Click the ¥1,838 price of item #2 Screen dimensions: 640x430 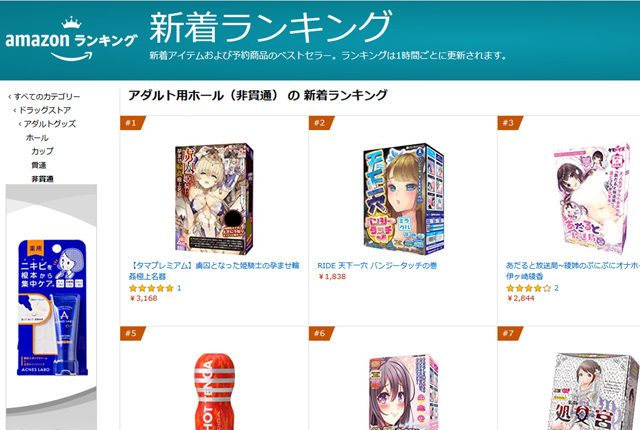tap(332, 277)
